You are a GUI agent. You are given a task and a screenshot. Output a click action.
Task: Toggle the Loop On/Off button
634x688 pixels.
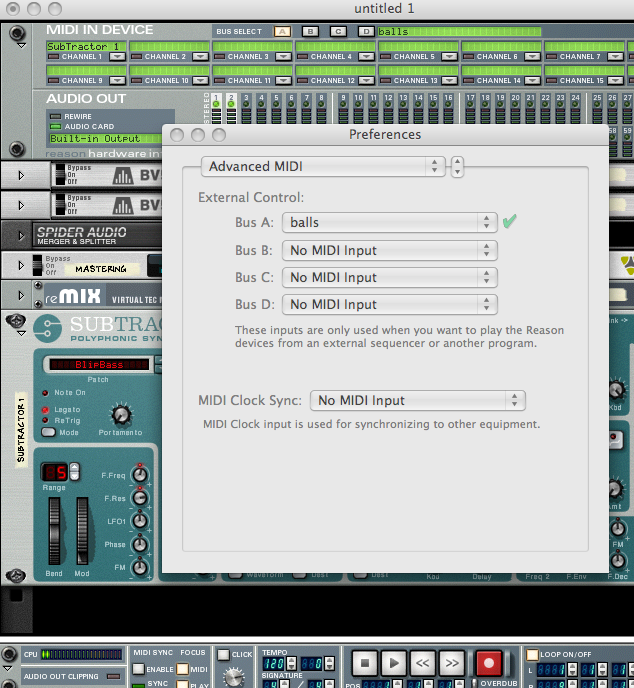[x=533, y=655]
